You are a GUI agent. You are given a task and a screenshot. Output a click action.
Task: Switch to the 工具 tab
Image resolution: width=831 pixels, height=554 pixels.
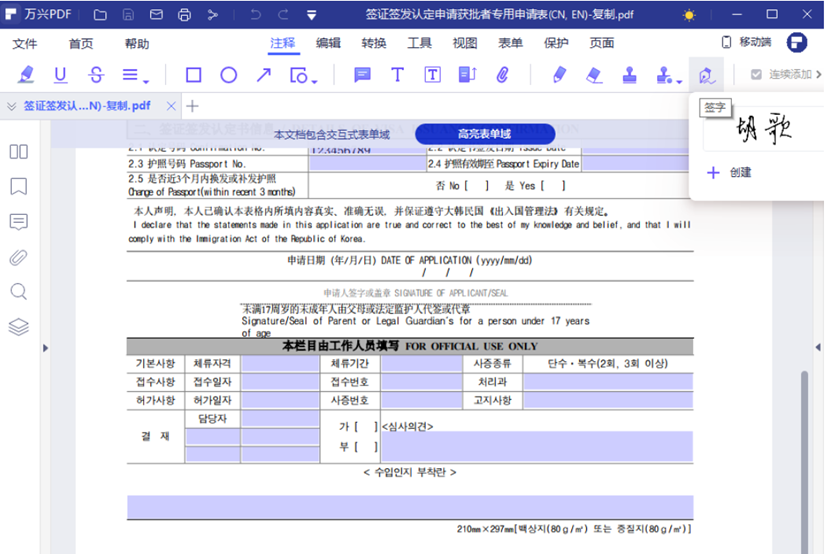419,43
